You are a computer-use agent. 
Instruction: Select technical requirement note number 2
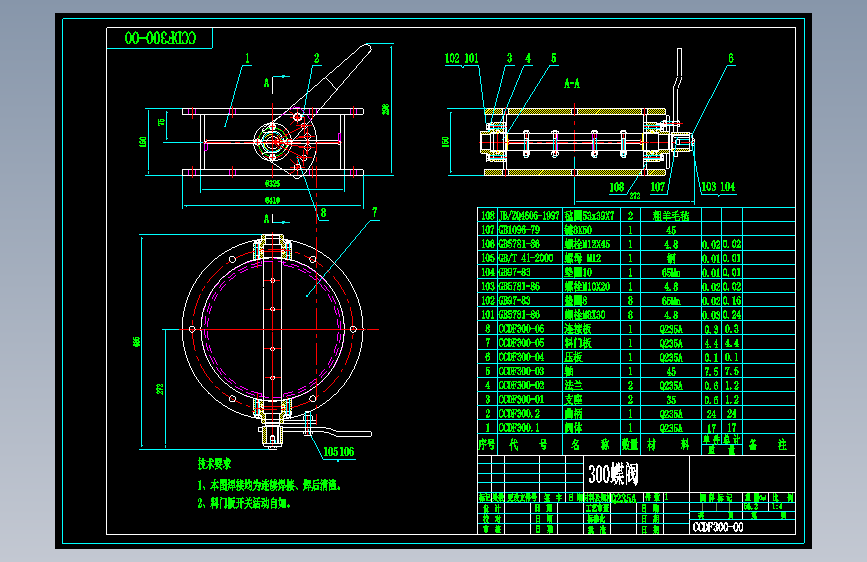[x=244, y=503]
